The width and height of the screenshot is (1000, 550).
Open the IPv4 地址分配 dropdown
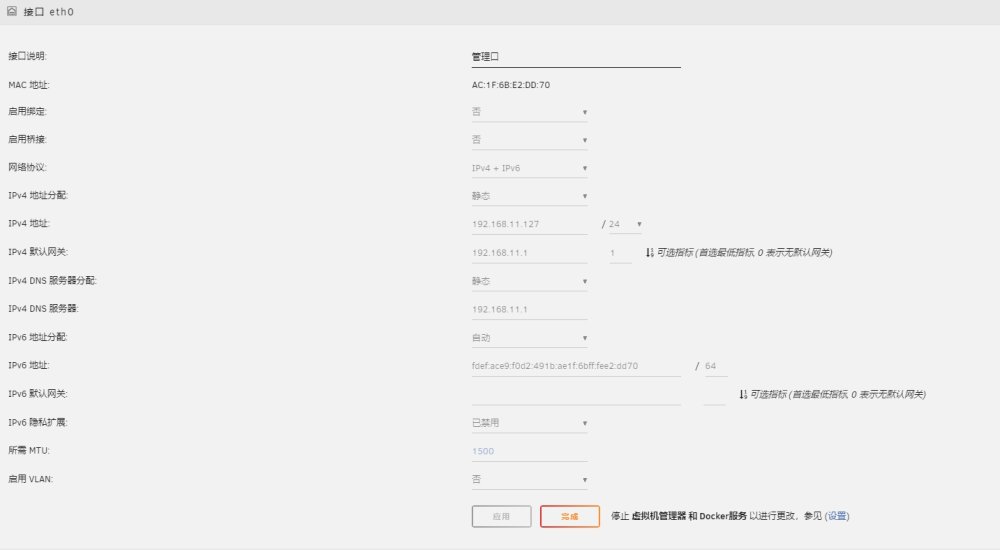(x=529, y=196)
